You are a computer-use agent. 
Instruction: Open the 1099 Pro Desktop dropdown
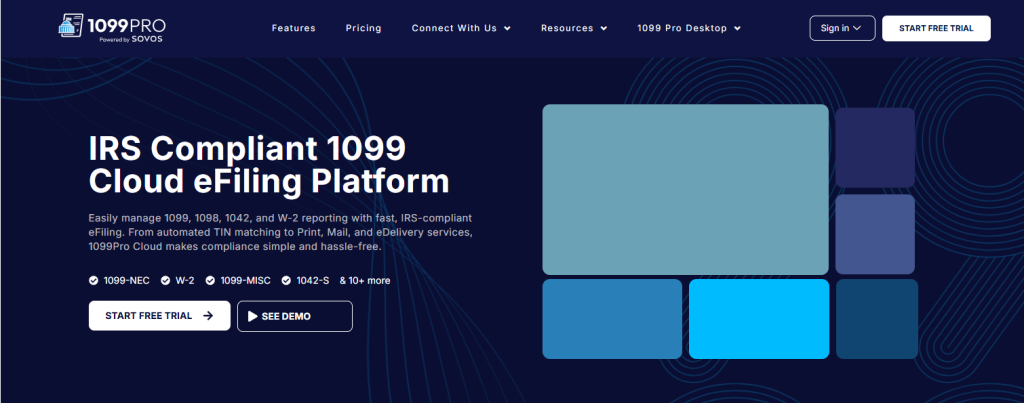click(688, 28)
